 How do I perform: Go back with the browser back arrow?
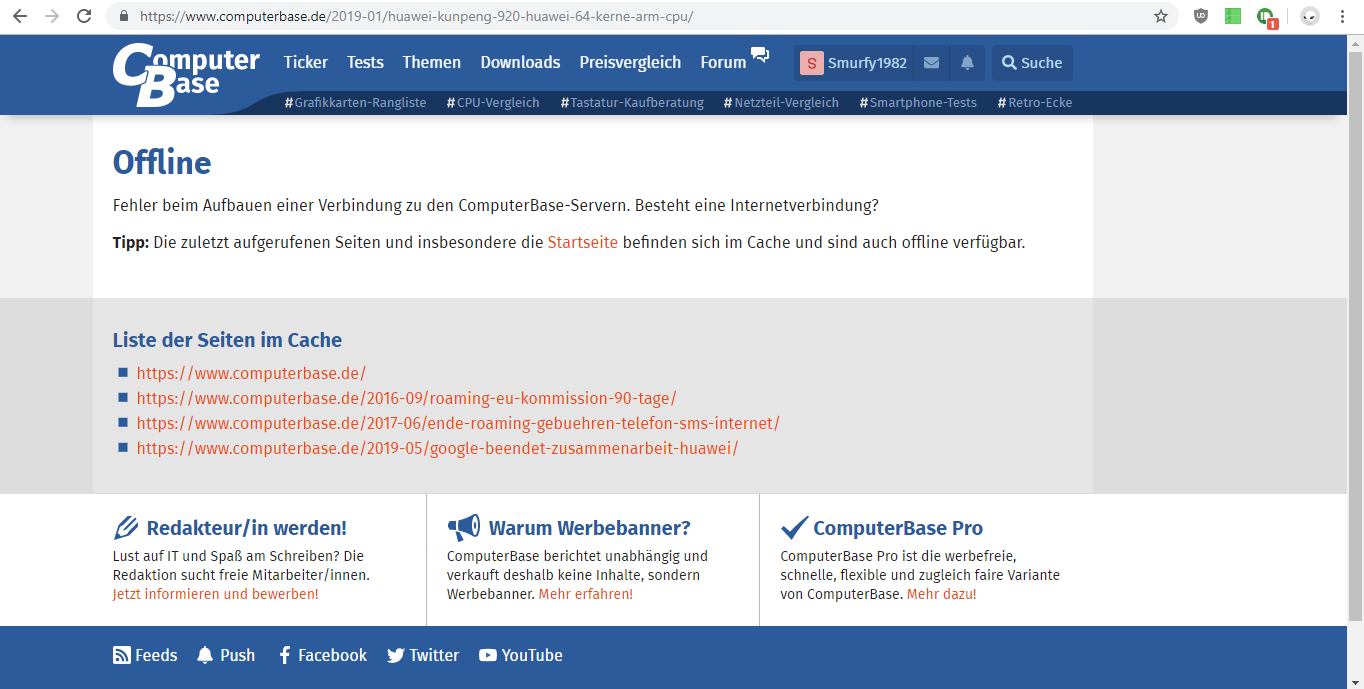[x=20, y=16]
